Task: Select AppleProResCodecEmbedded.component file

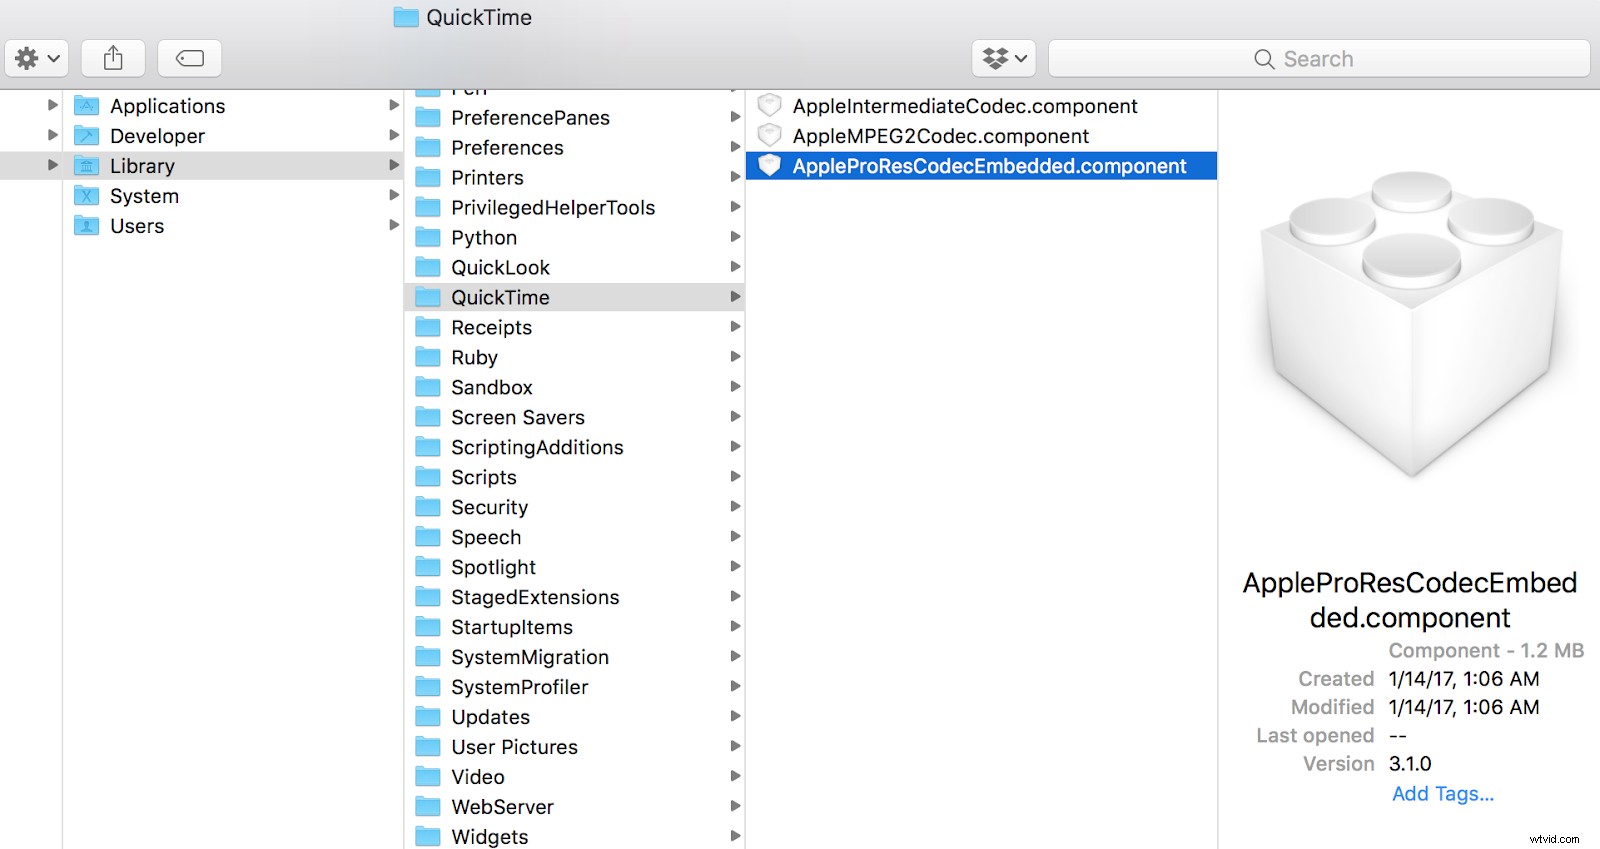Action: click(x=981, y=166)
